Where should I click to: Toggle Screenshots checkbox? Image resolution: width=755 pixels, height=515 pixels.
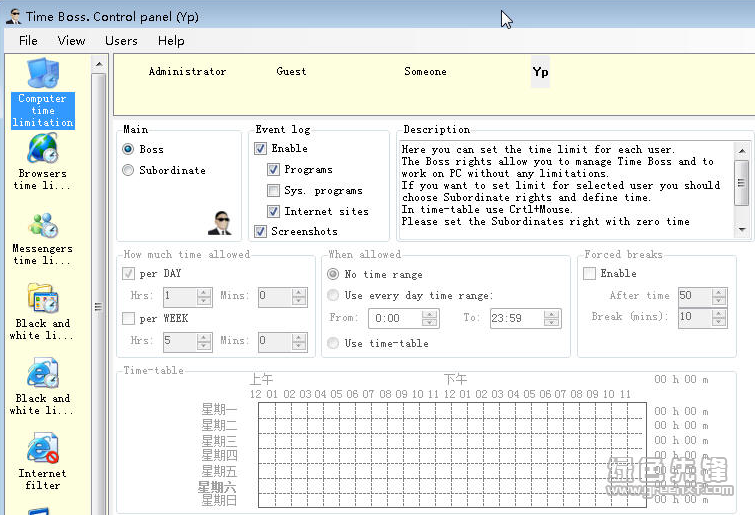(x=260, y=232)
